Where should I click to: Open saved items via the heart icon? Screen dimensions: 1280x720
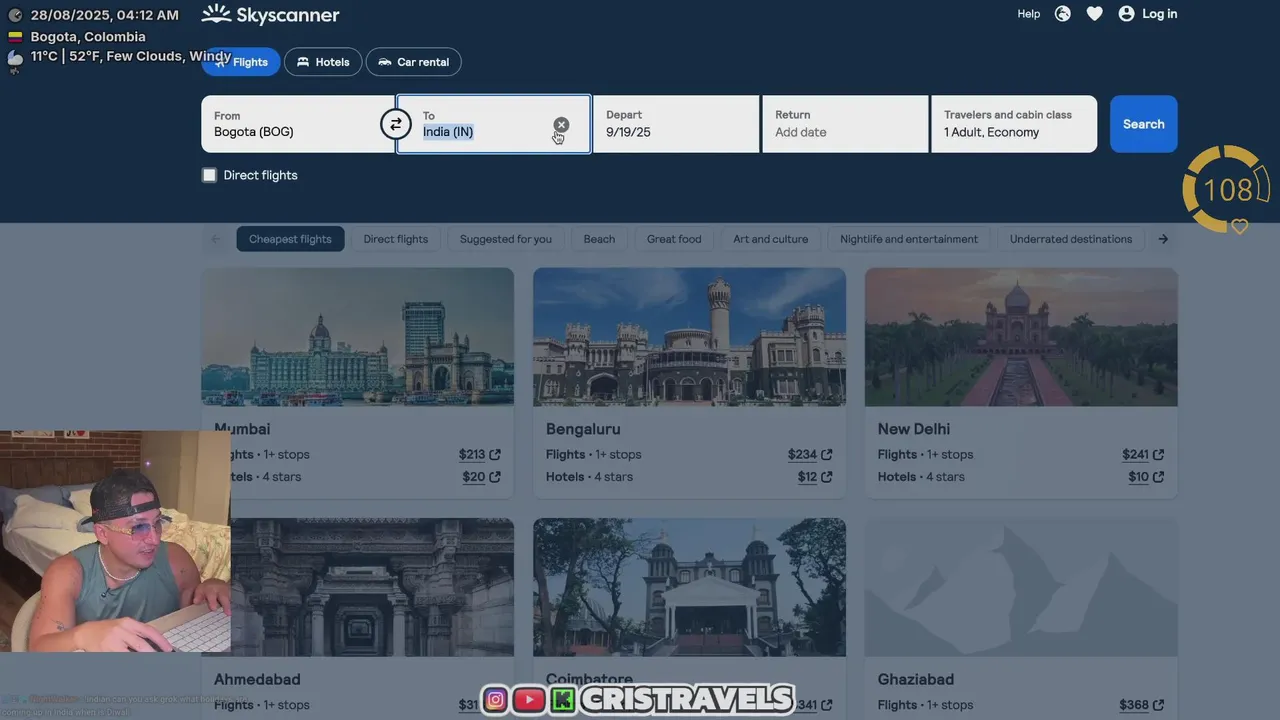coord(1094,14)
